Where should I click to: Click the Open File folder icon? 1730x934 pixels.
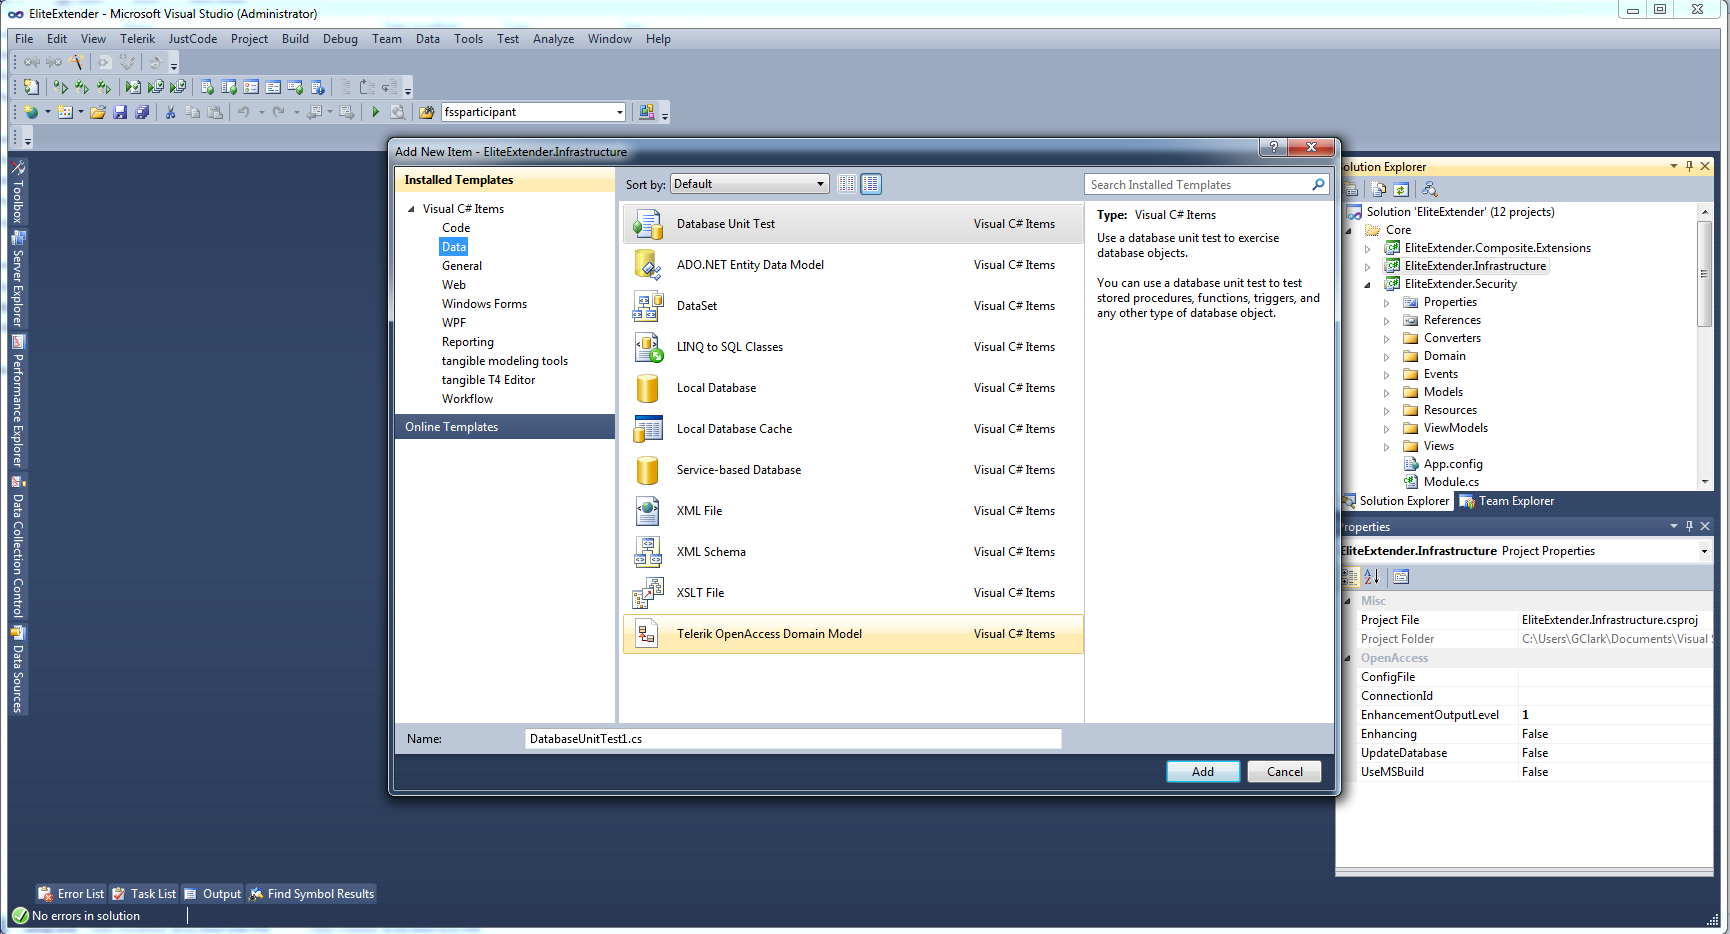(x=98, y=112)
